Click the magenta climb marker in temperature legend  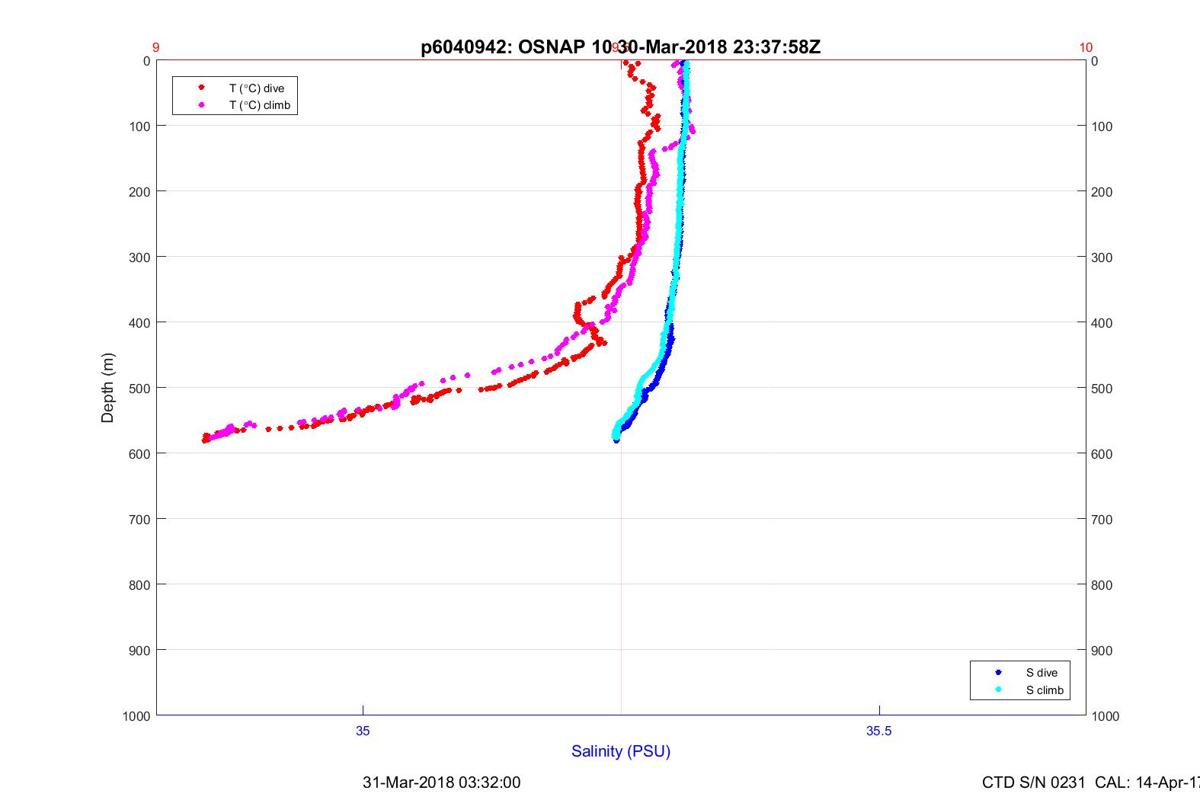click(x=202, y=104)
